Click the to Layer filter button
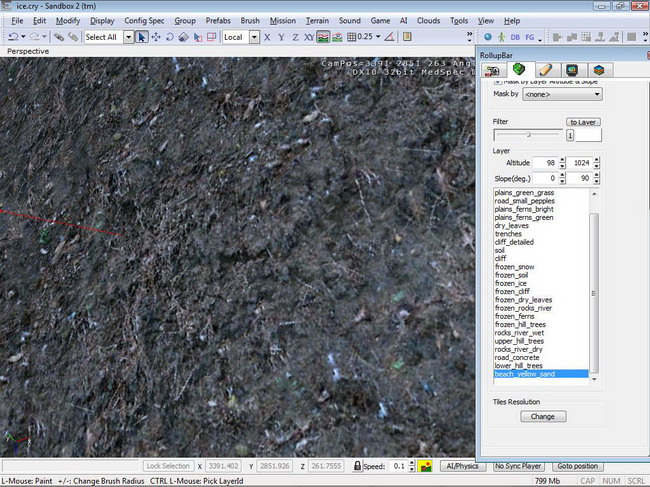Image resolution: width=650 pixels, height=487 pixels. 583,122
